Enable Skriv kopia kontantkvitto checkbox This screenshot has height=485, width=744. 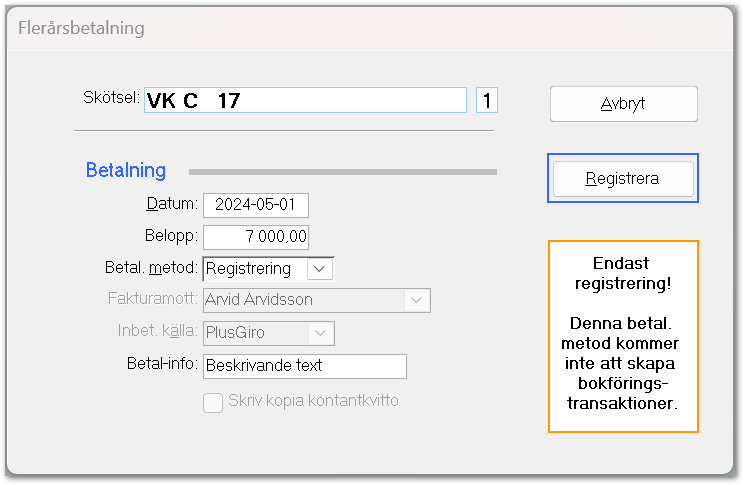point(213,403)
